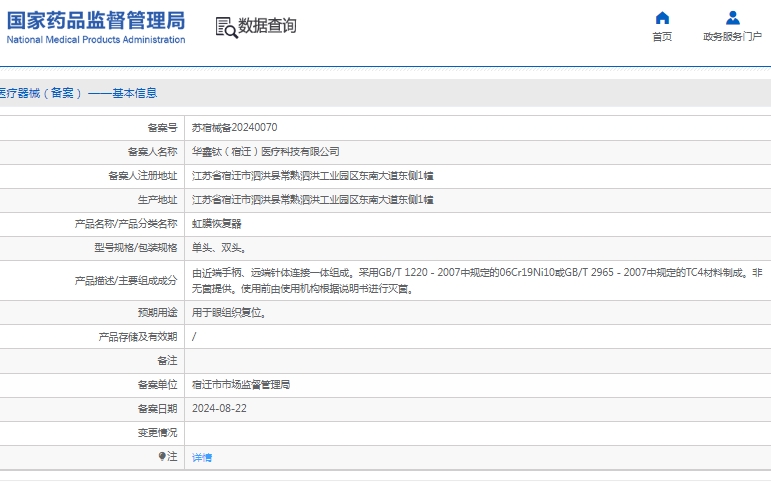
Task: Select the filing number 苏宿械备20240070
Action: tap(235, 128)
